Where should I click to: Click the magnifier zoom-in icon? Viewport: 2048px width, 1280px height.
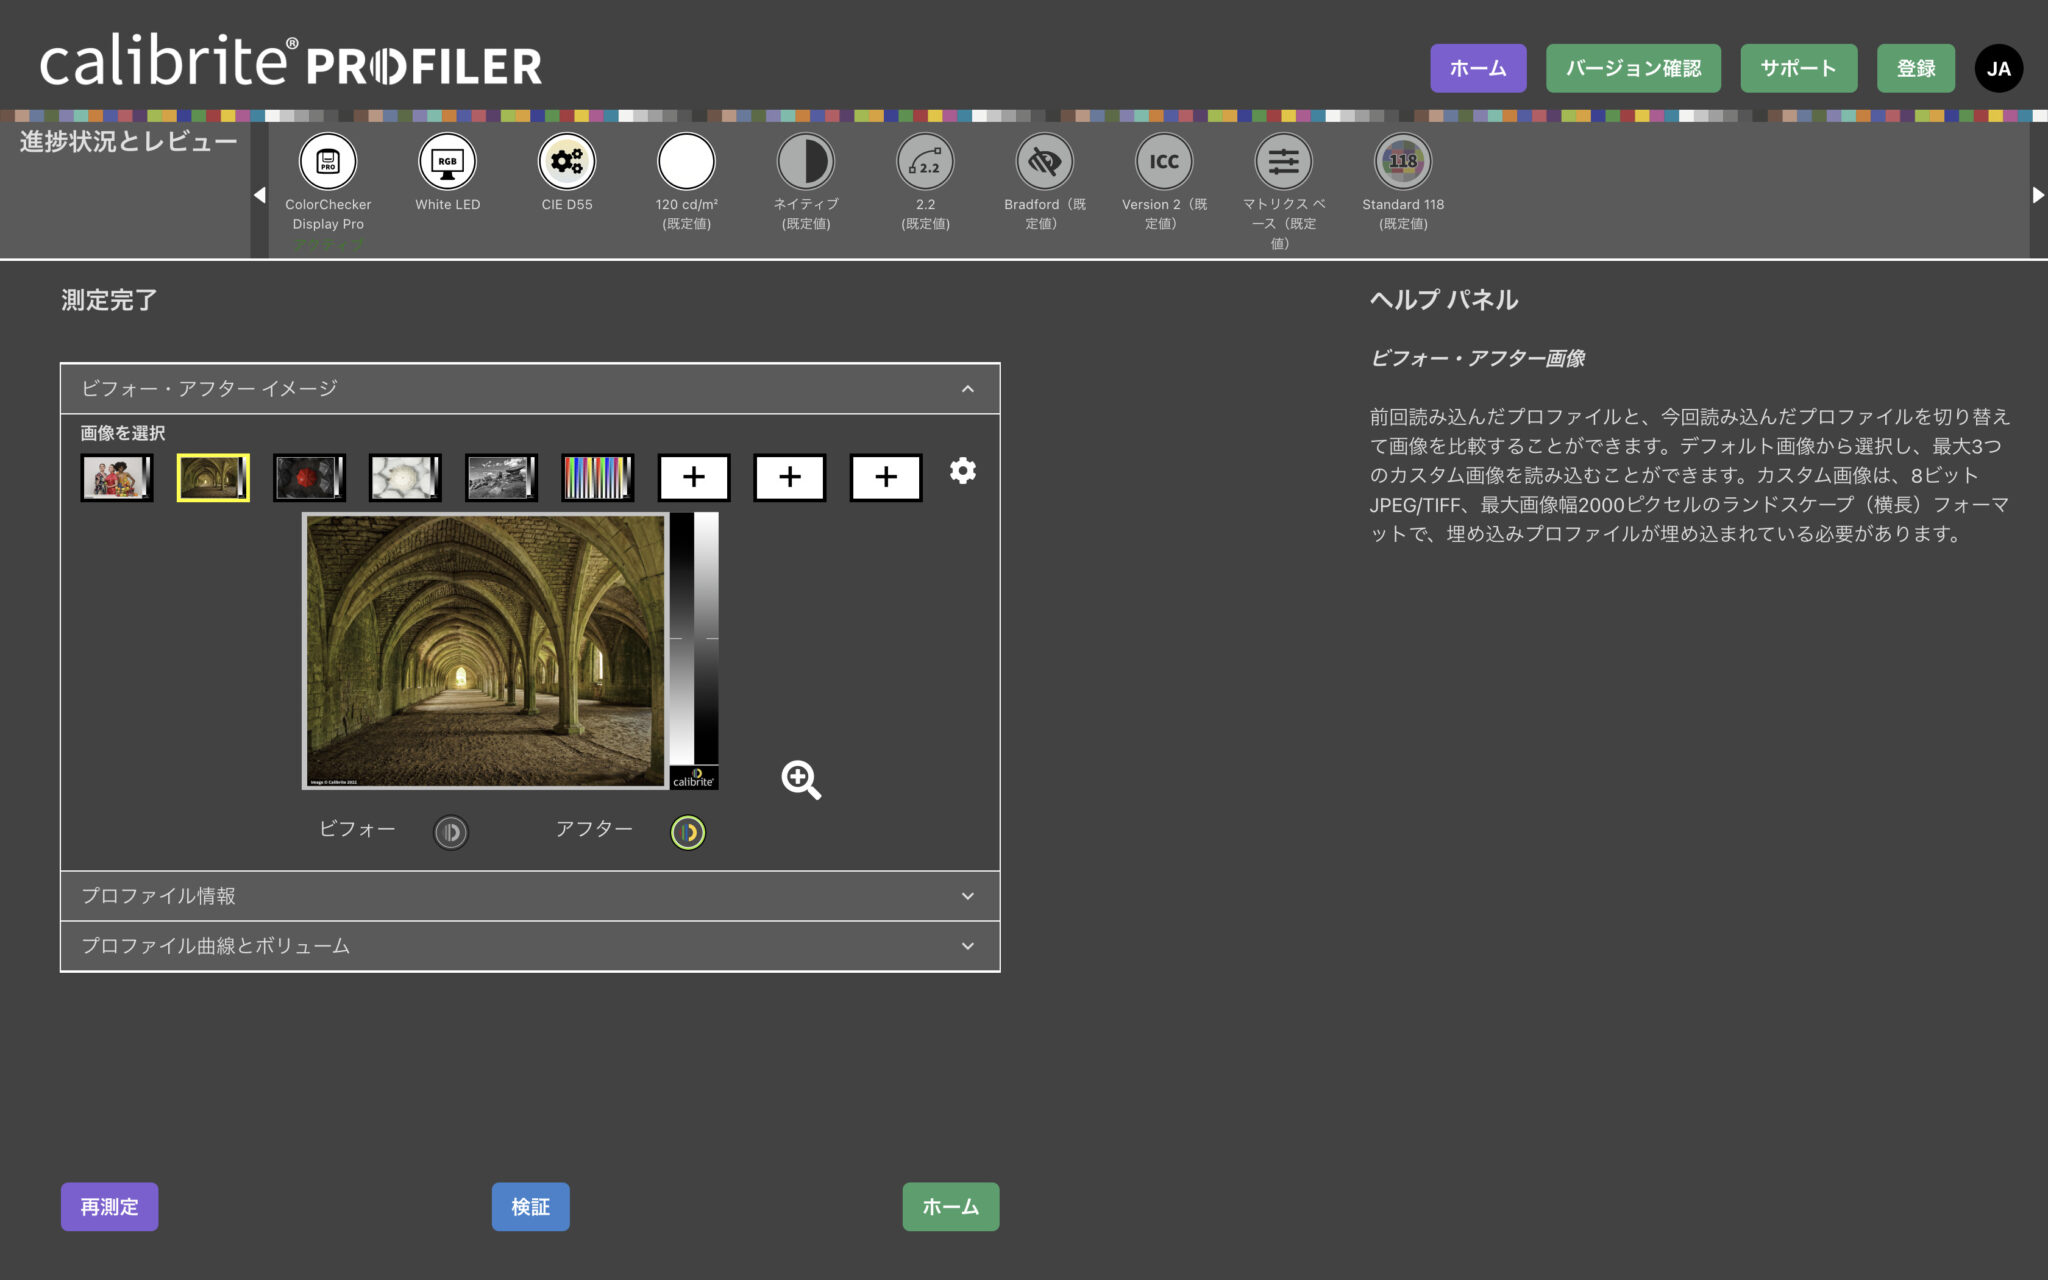(801, 779)
